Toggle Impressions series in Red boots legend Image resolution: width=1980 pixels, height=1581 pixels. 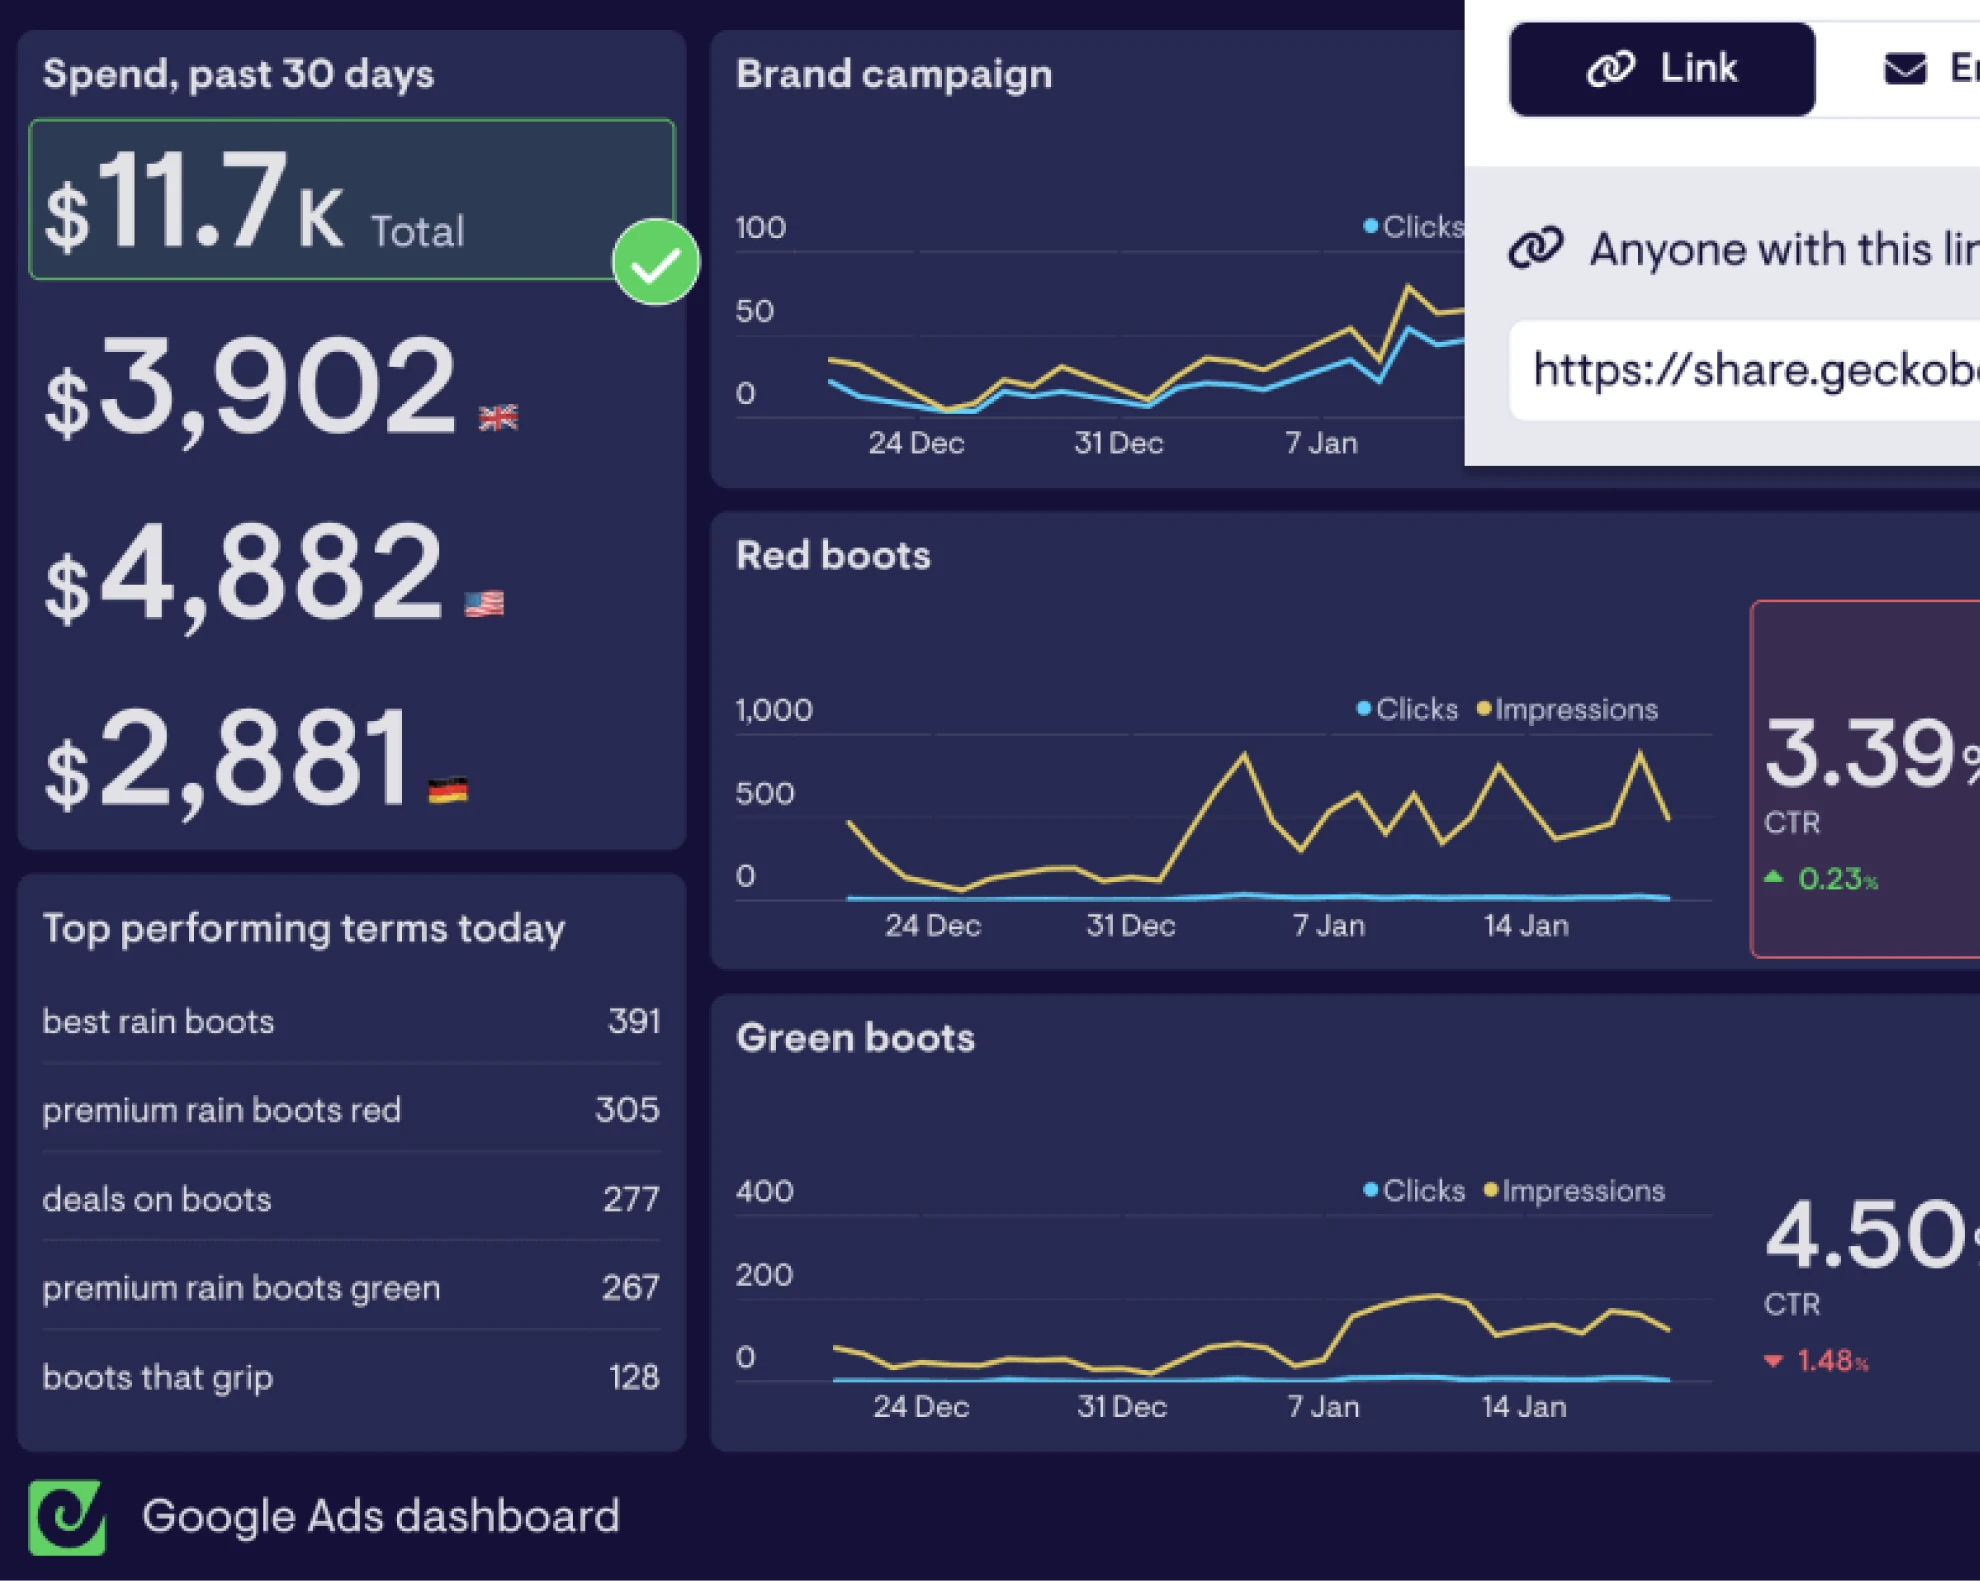1567,709
